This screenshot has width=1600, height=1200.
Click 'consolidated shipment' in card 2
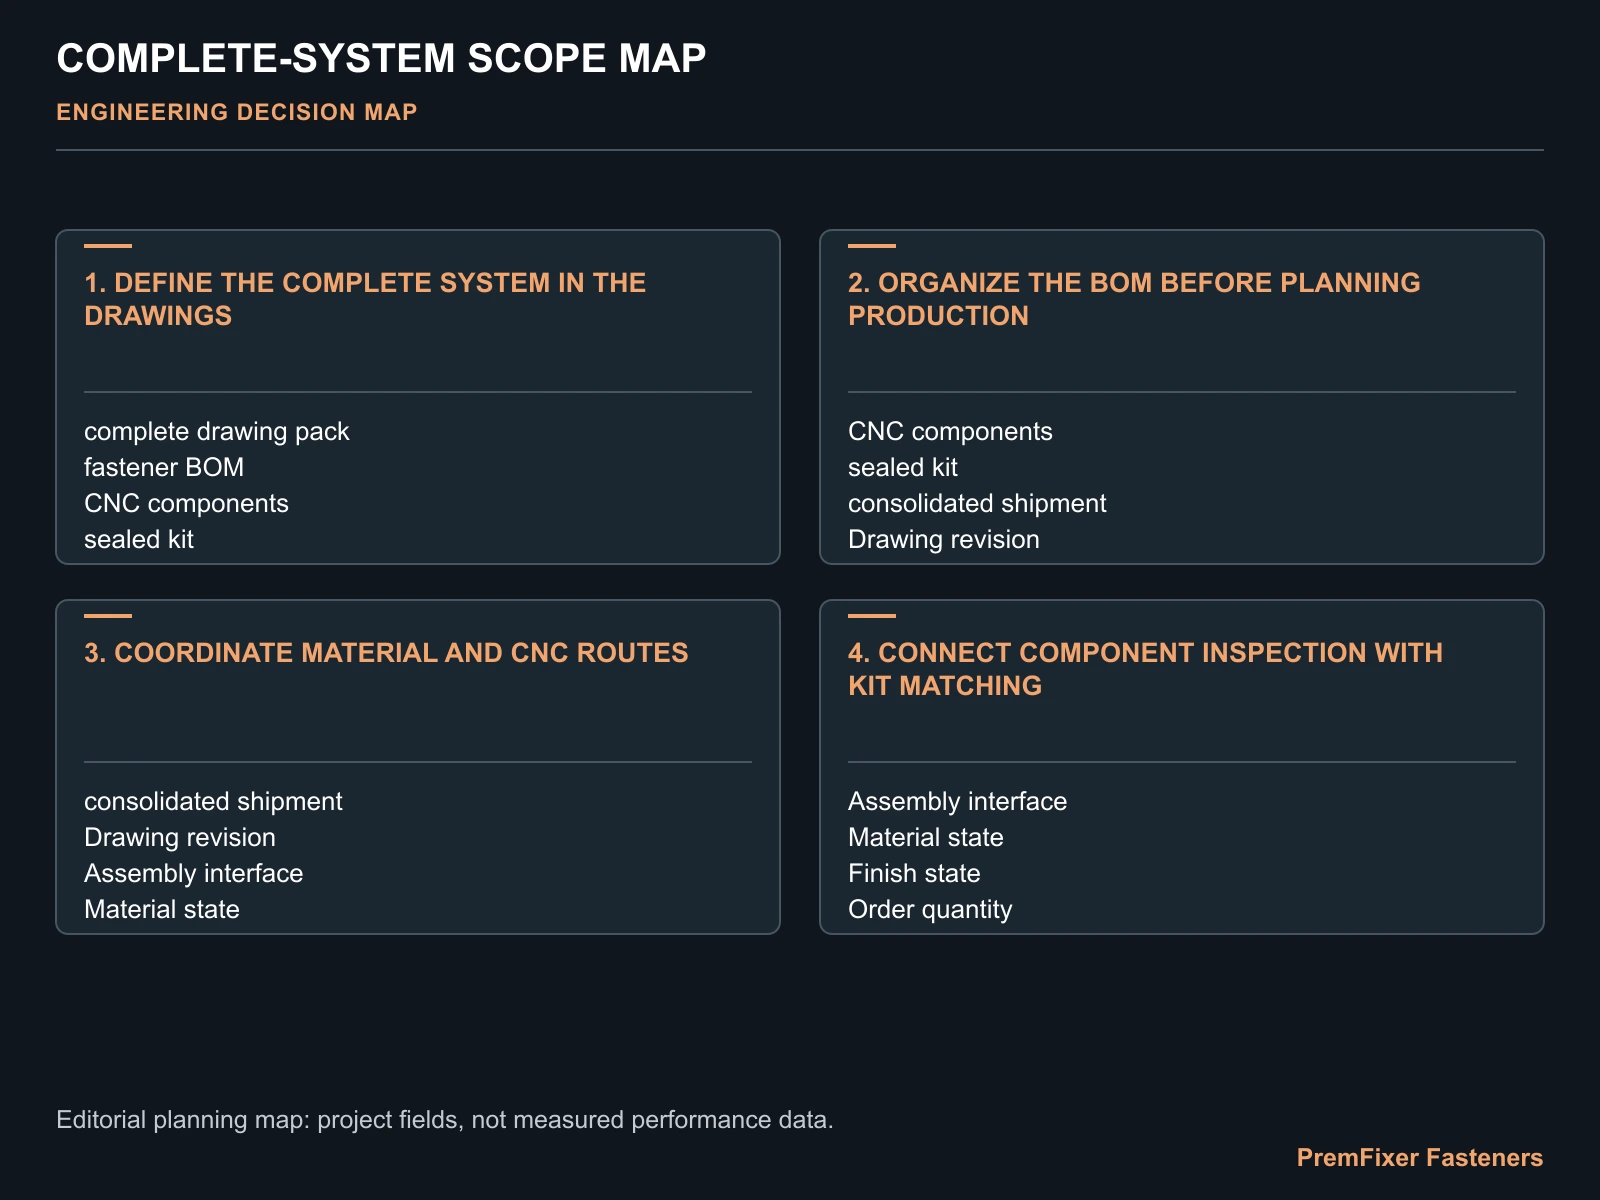[977, 503]
